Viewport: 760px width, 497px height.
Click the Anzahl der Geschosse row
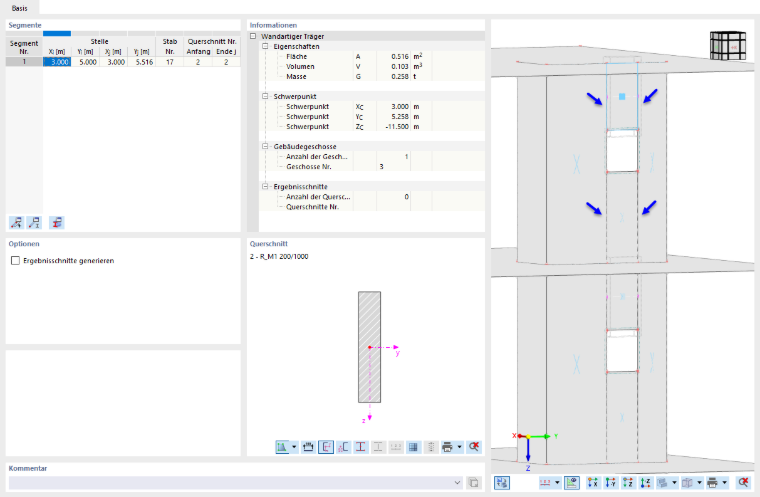pyautogui.click(x=372, y=157)
